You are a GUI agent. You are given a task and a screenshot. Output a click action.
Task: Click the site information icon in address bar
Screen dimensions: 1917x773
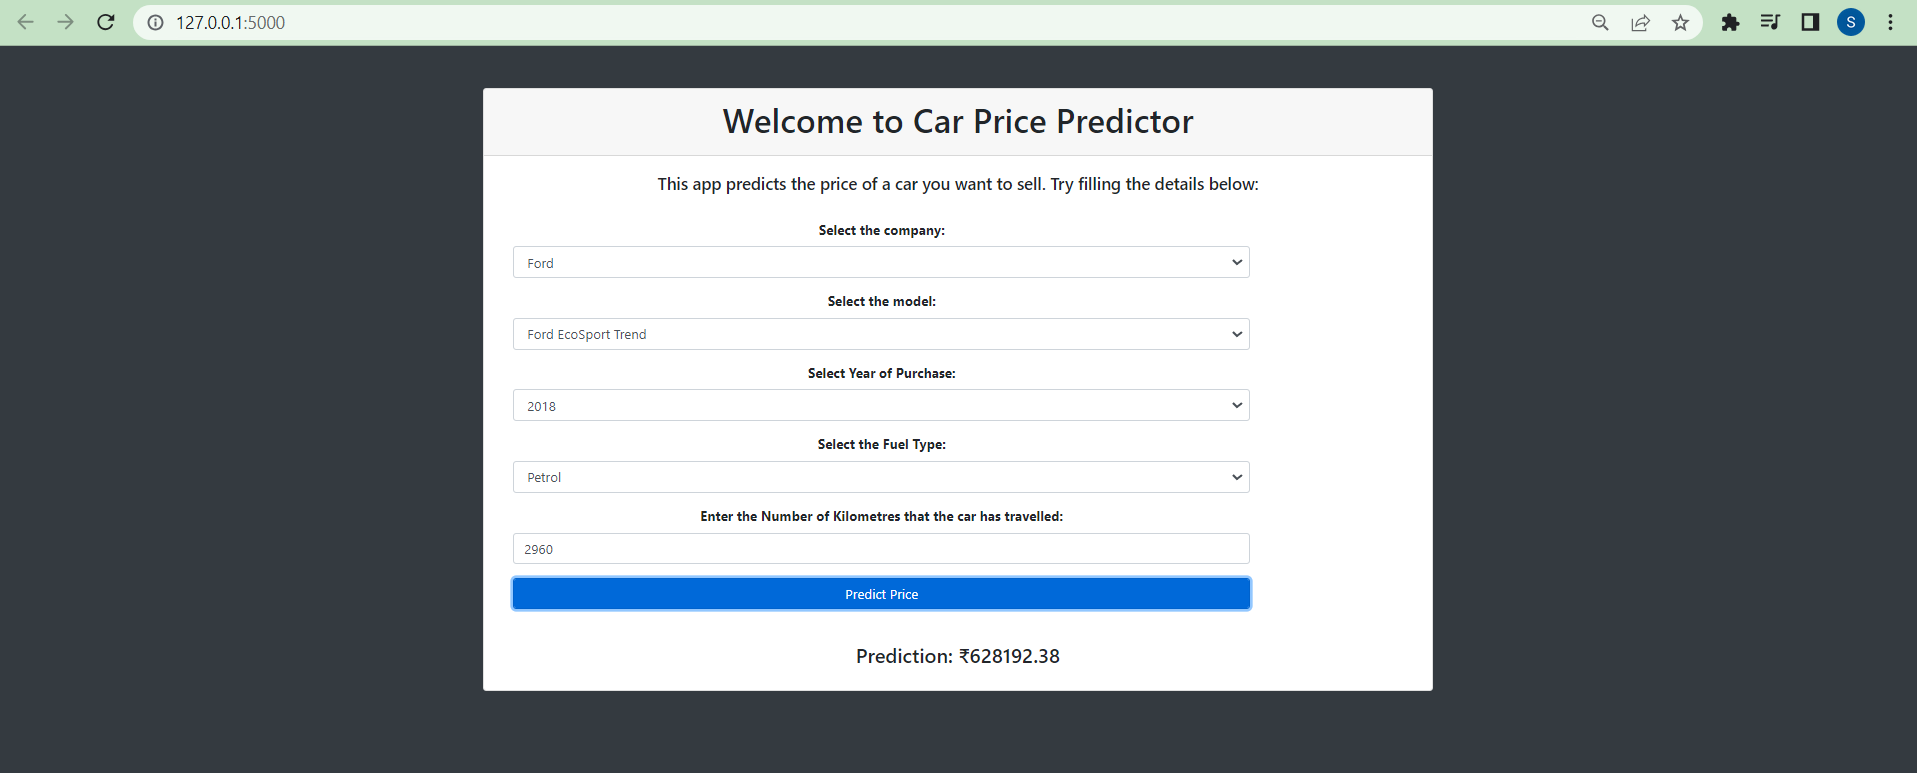pyautogui.click(x=155, y=22)
